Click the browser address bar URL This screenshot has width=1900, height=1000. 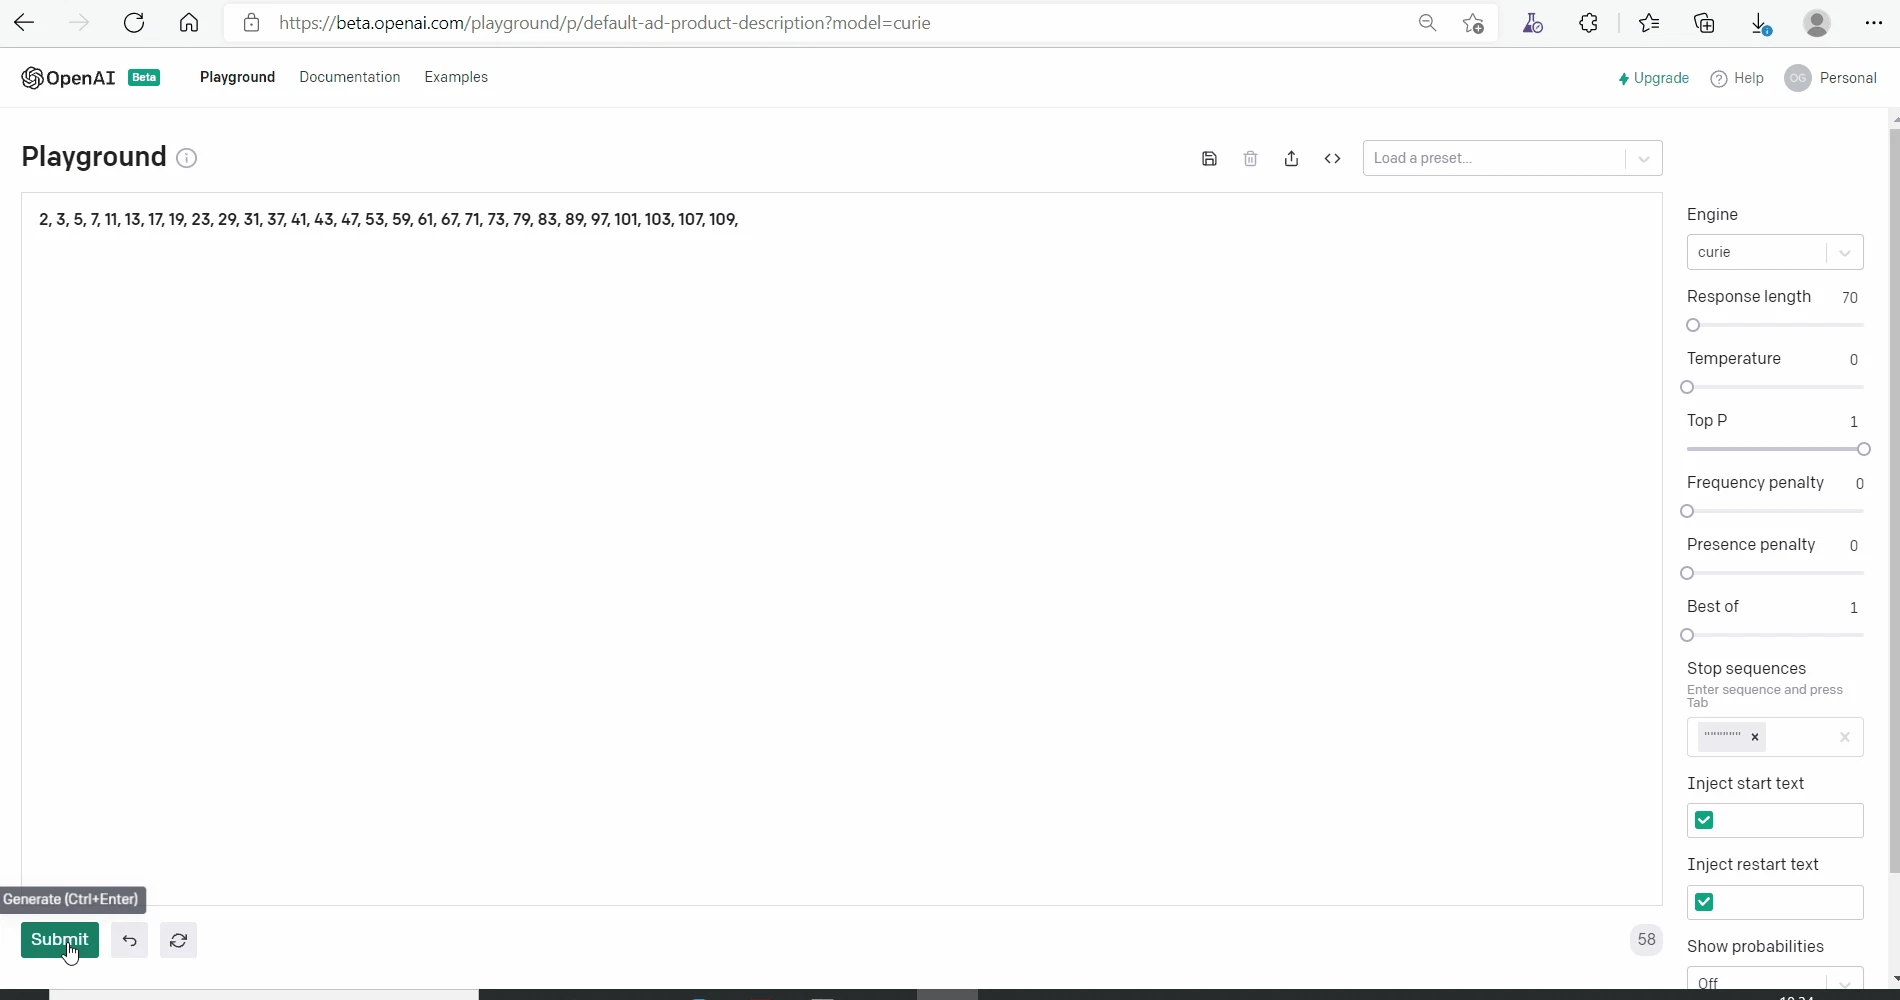click(x=605, y=23)
